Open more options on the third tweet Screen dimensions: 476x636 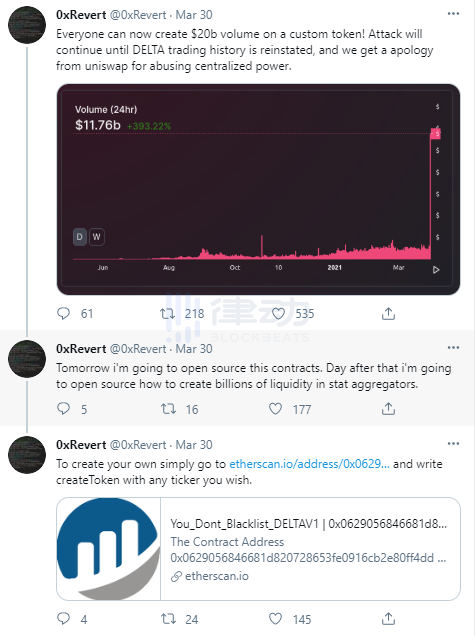[x=453, y=443]
